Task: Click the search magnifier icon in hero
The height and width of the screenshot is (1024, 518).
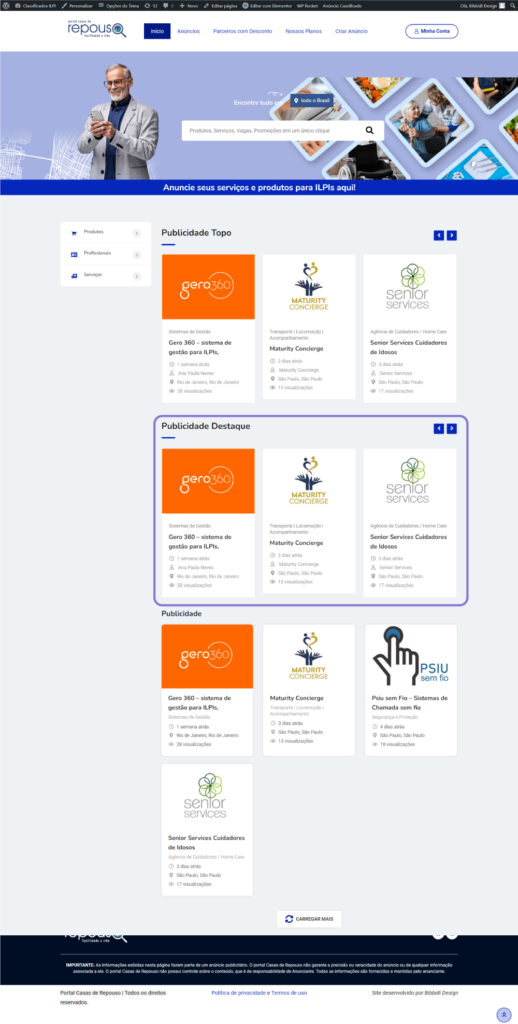Action: tap(370, 131)
